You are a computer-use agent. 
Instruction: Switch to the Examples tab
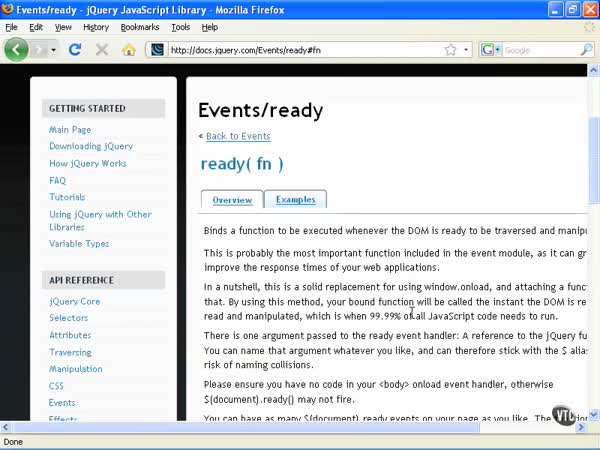(x=295, y=200)
